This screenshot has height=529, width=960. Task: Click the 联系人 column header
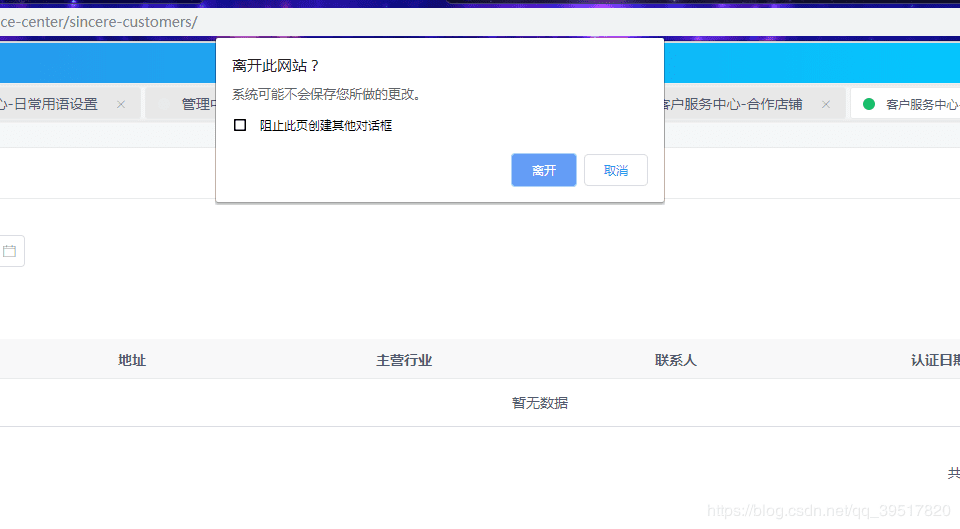(676, 360)
